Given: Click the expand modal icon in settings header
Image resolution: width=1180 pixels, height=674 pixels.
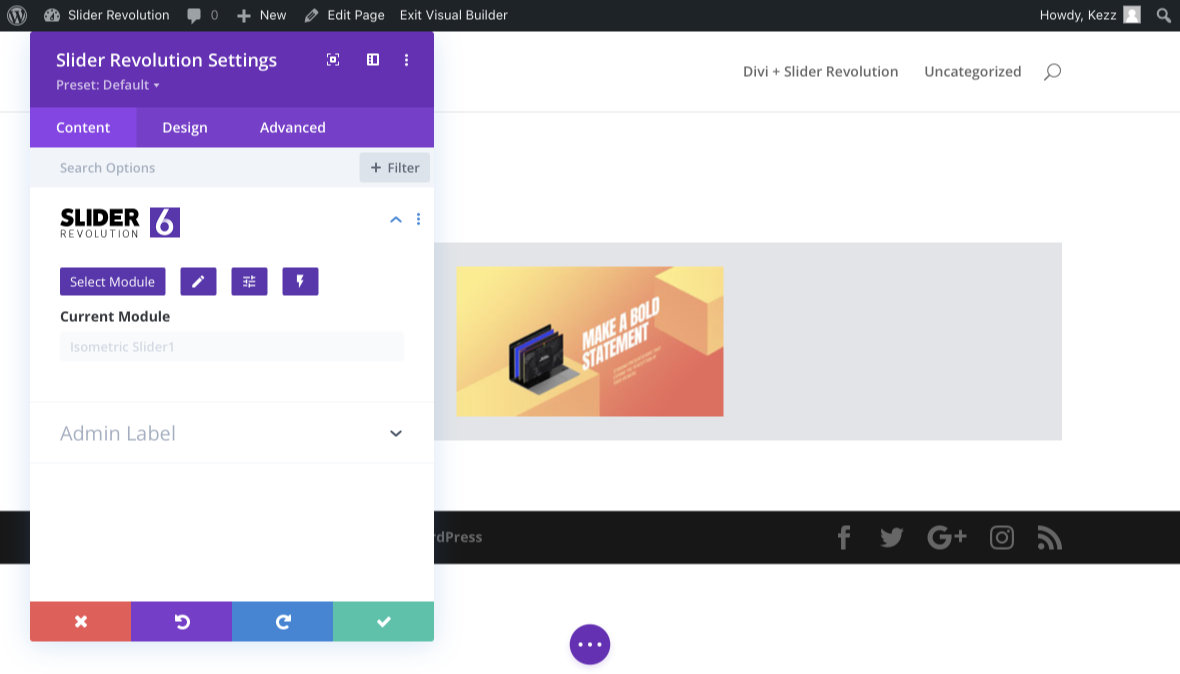Looking at the screenshot, I should (332, 59).
